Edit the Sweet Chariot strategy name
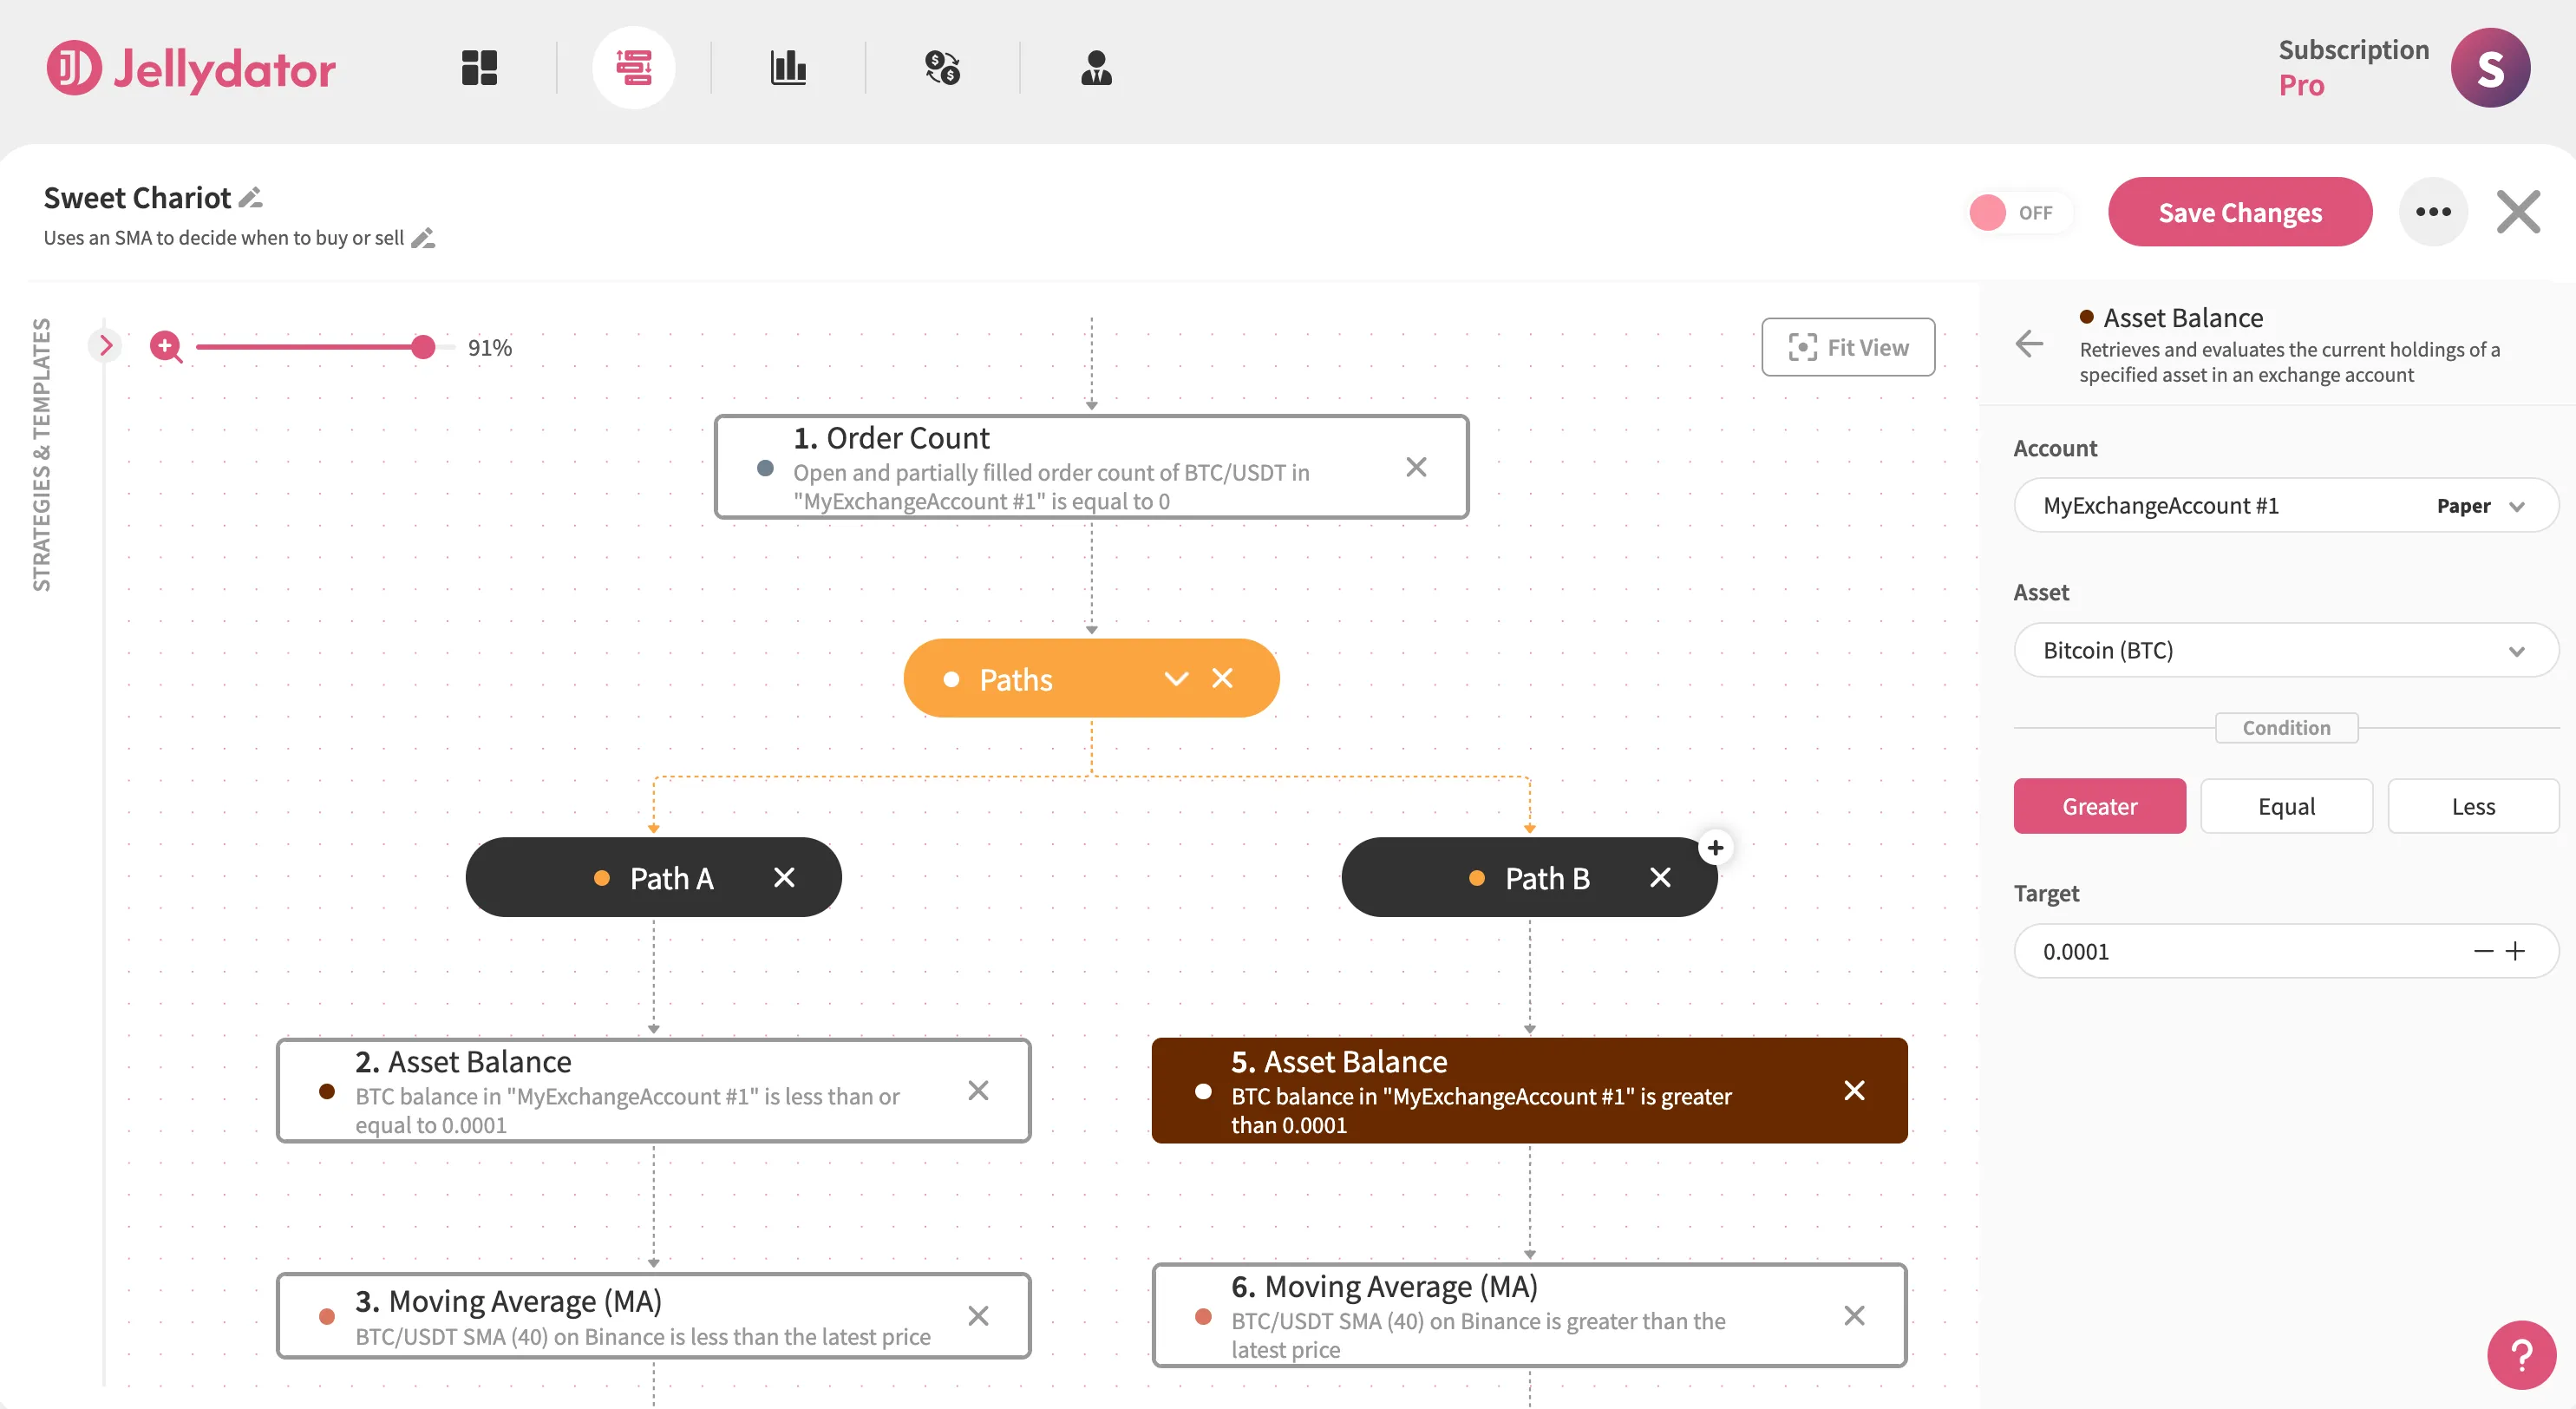The image size is (2576, 1409). (251, 197)
